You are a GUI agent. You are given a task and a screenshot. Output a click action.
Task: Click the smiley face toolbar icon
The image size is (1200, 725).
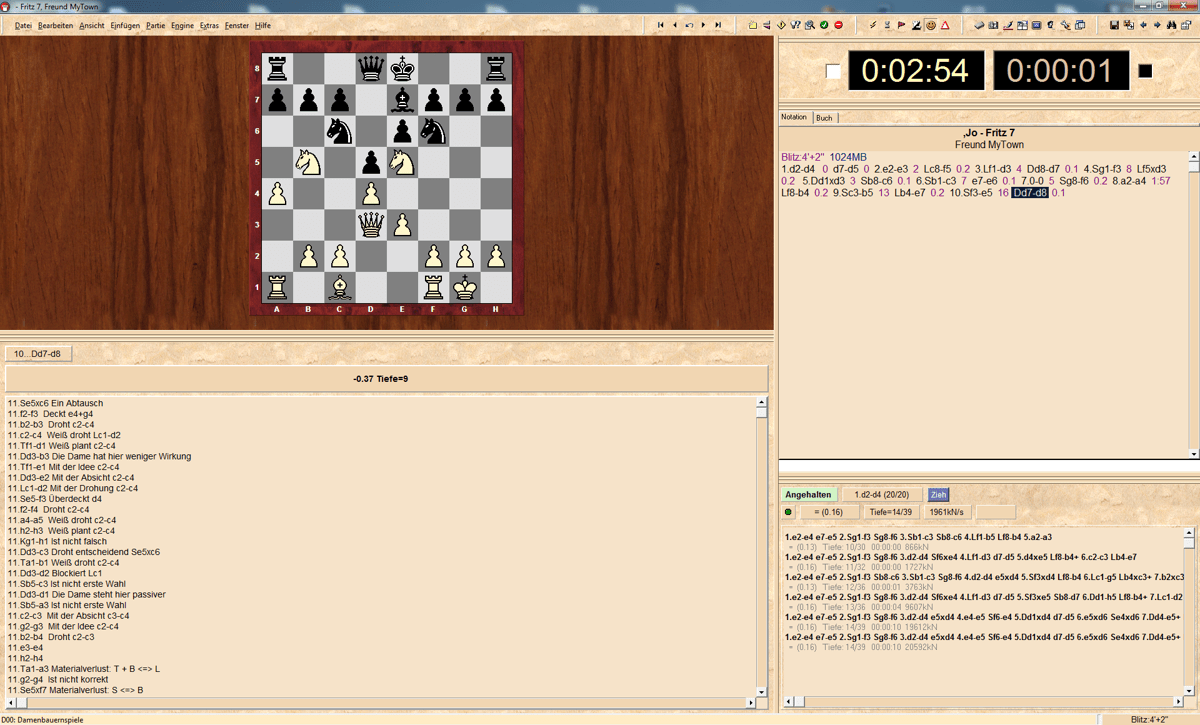coord(930,24)
